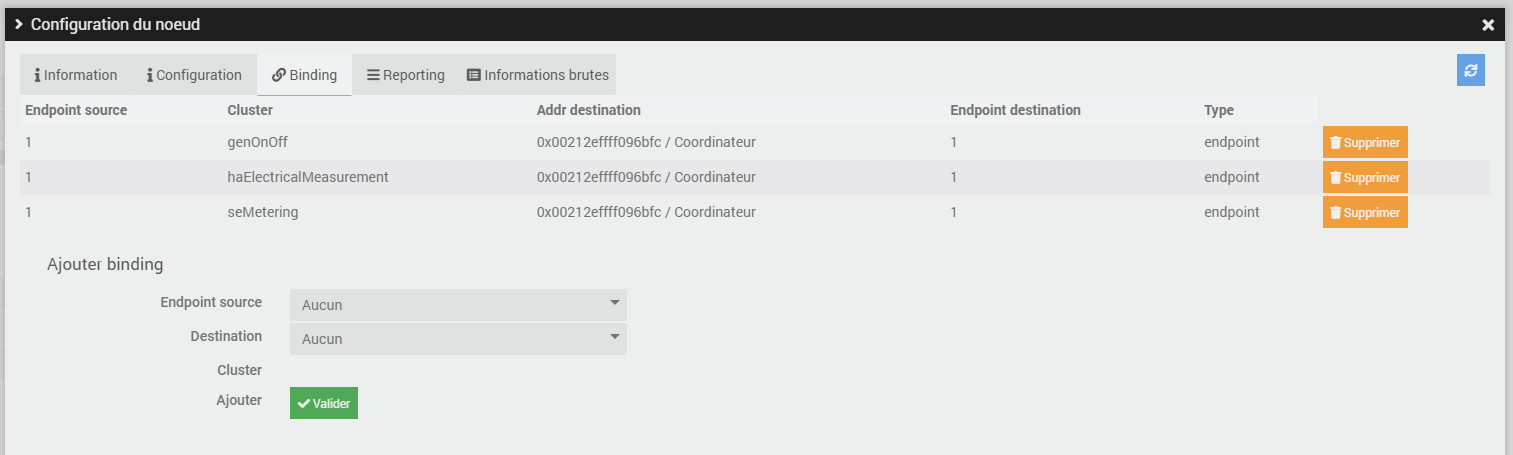Select the Binding tab
The width and height of the screenshot is (1513, 455).
304,75
